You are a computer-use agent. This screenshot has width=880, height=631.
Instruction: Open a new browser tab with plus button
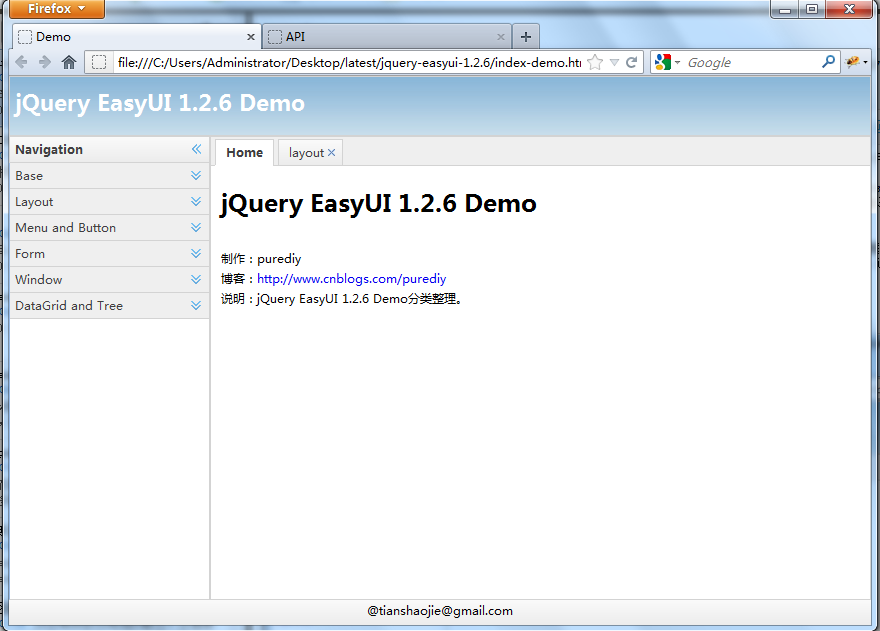(526, 37)
